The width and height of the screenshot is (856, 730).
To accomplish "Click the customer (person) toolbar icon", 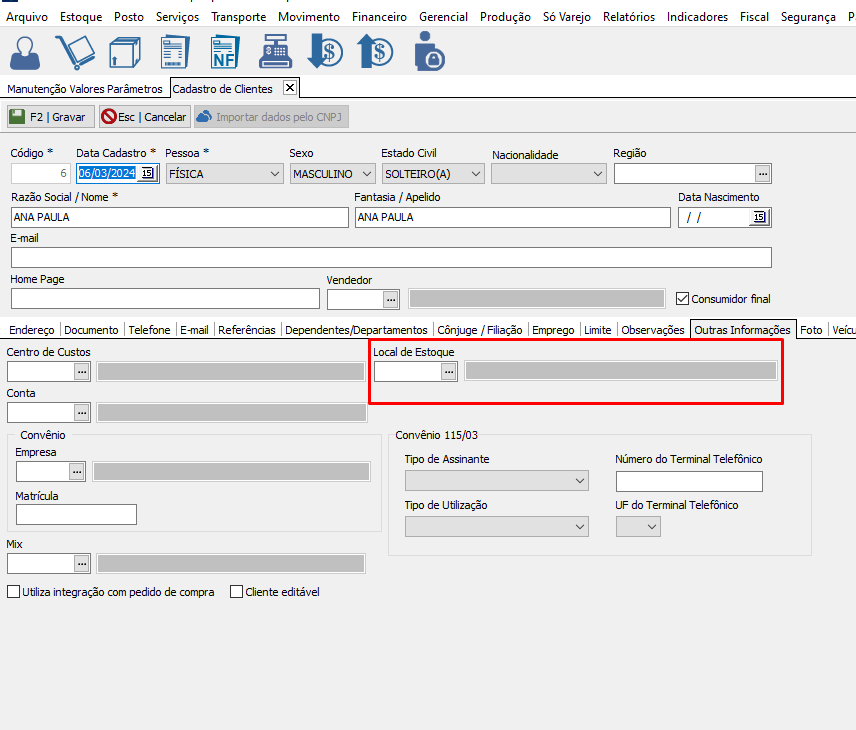I will coord(27,51).
